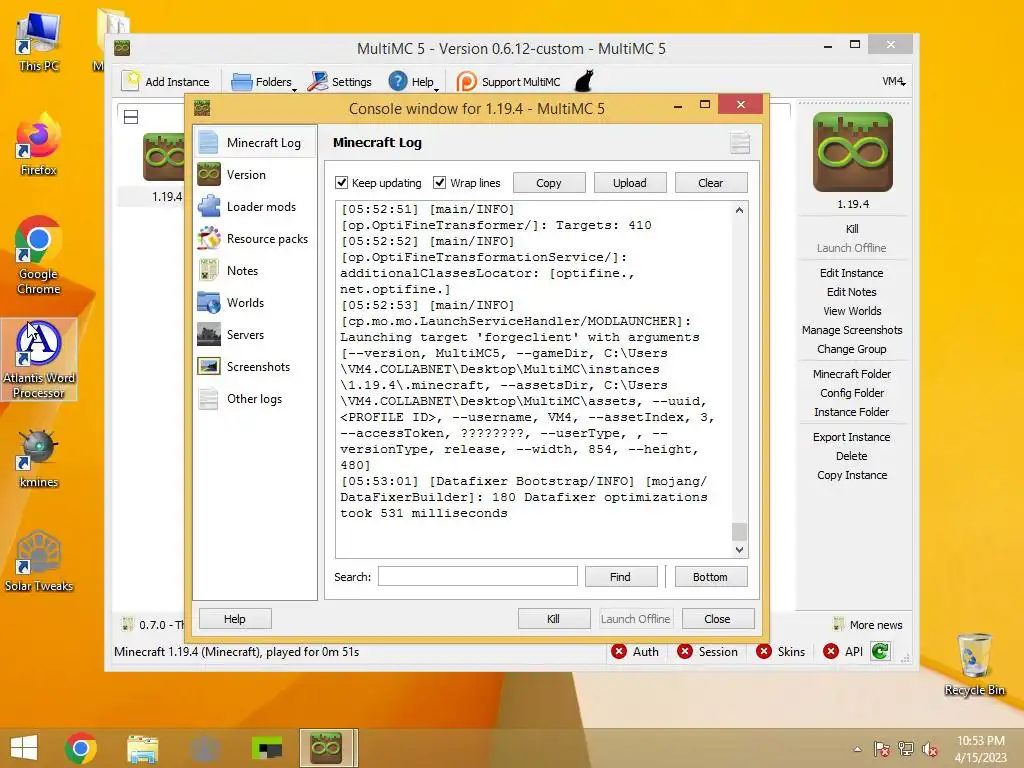Open the Minecraft Log page in the sidebar
The image size is (1024, 768).
point(255,142)
